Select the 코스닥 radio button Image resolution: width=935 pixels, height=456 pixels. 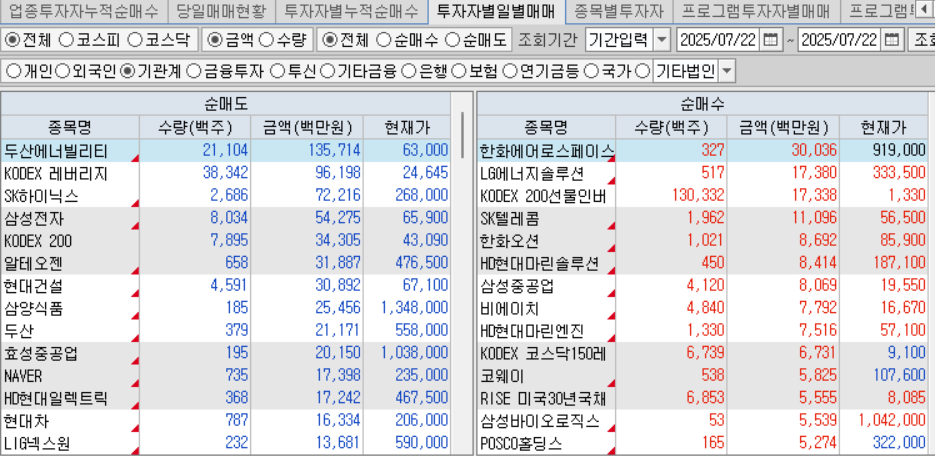coord(135,40)
